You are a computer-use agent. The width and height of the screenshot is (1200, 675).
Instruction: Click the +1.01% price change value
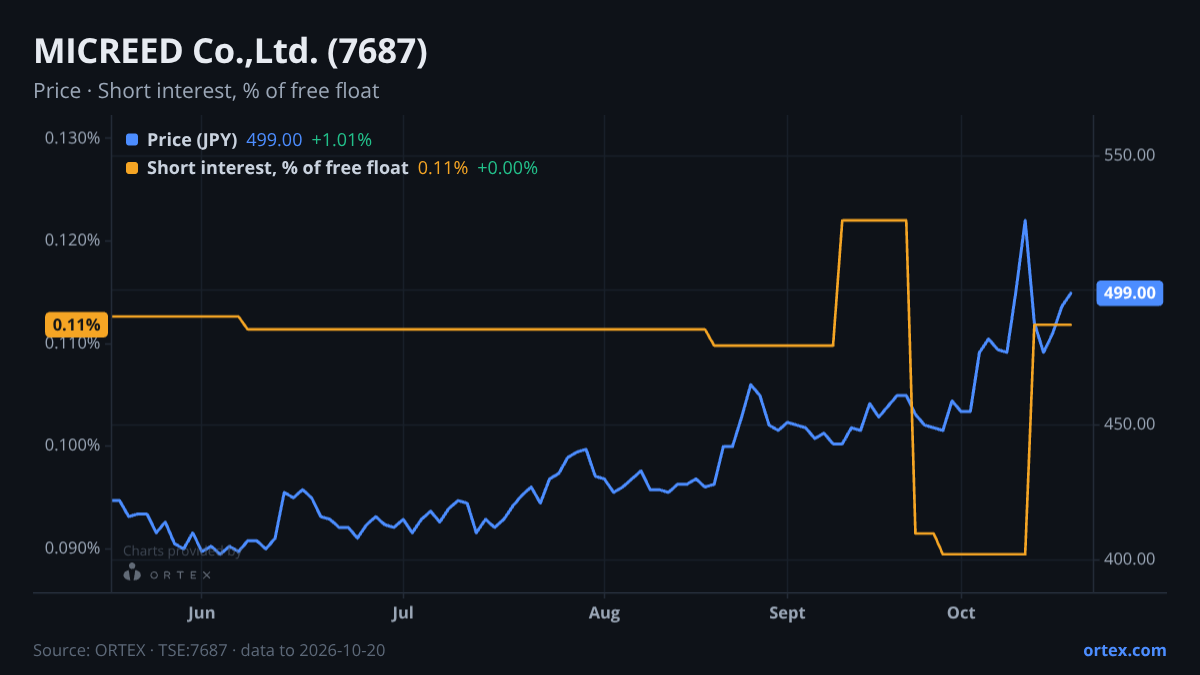pyautogui.click(x=342, y=140)
